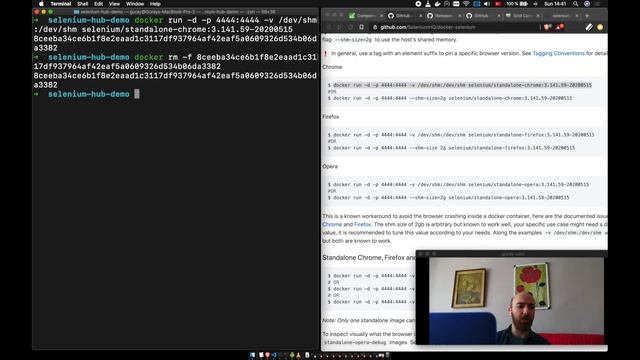Click the Wi-Fi status icon

coord(466,4)
